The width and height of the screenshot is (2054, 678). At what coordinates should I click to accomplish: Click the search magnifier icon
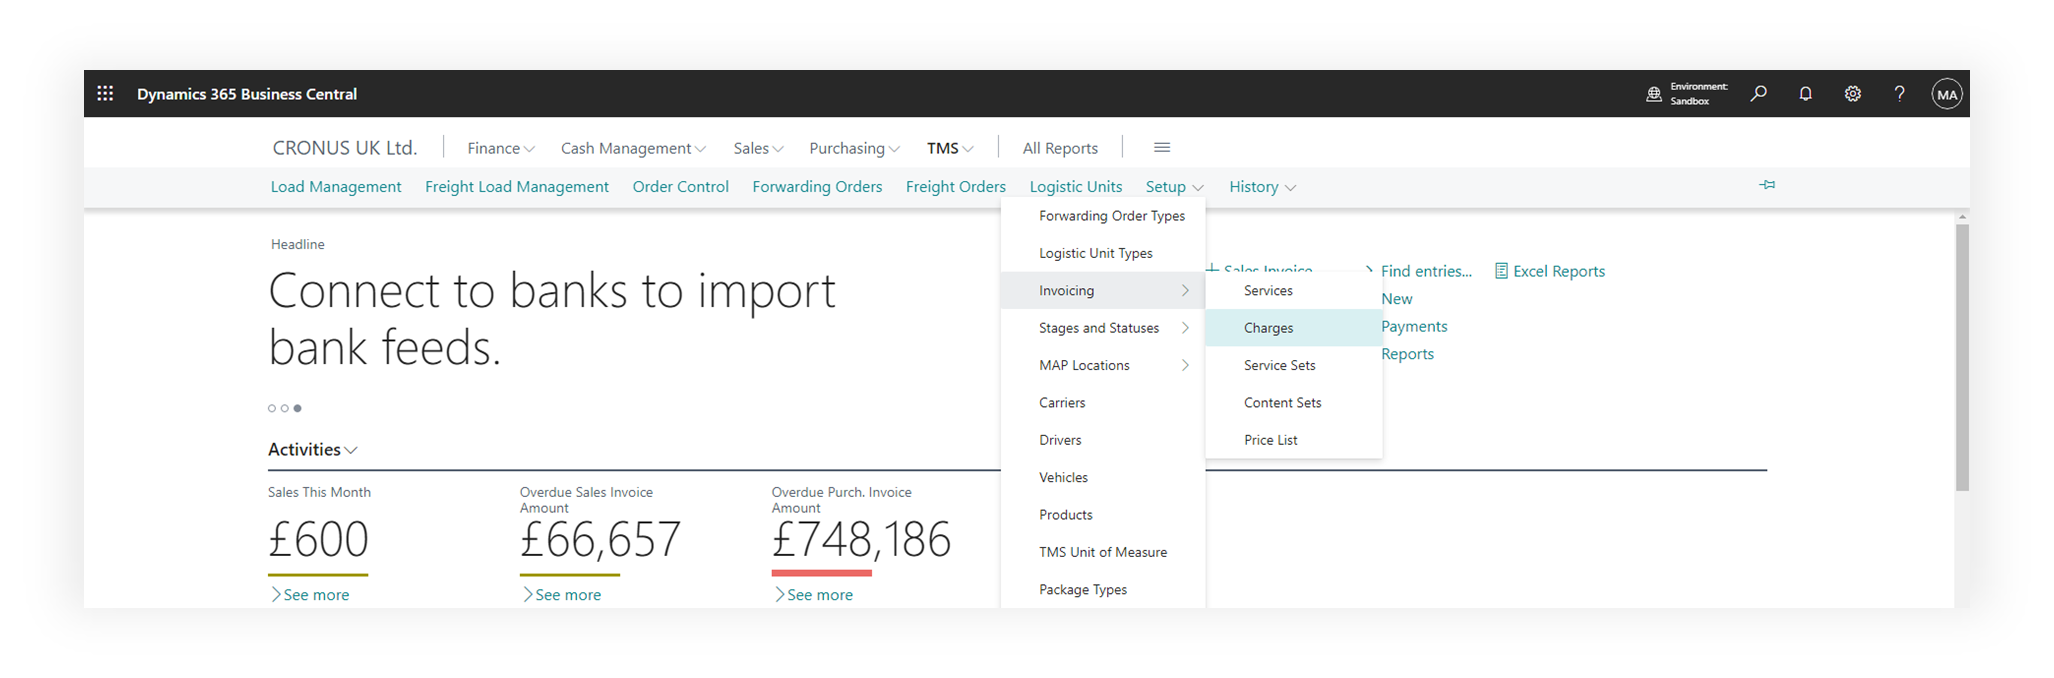pyautogui.click(x=1758, y=94)
